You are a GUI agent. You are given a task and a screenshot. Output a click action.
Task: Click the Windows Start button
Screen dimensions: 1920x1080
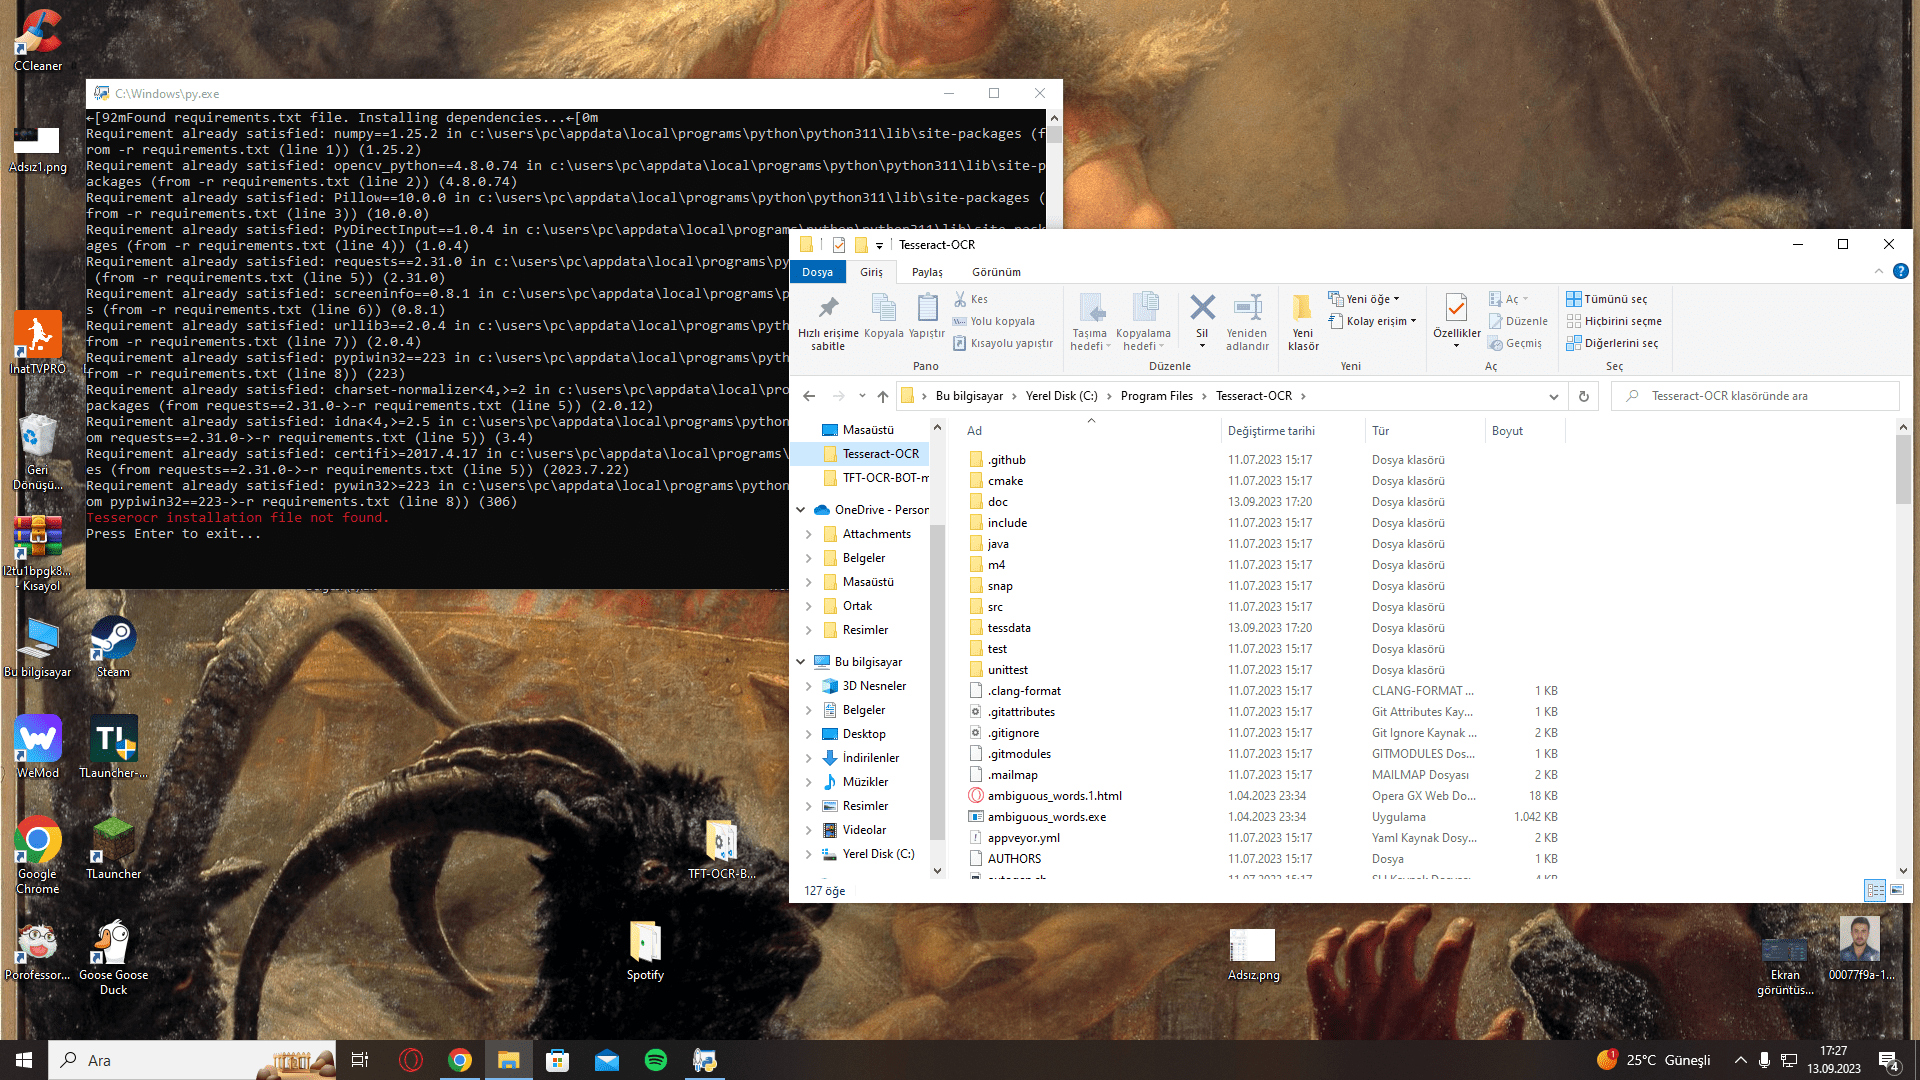coord(24,1060)
